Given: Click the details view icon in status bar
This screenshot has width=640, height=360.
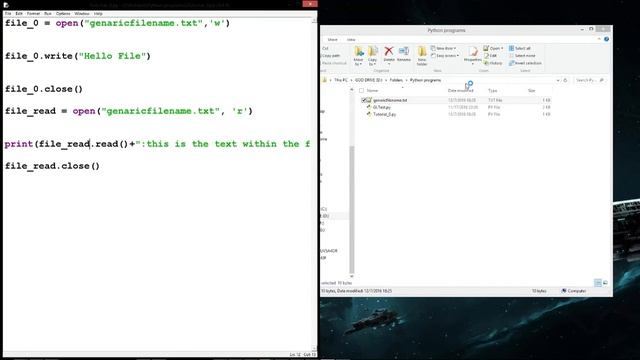Looking at the screenshot, I should tap(598, 283).
